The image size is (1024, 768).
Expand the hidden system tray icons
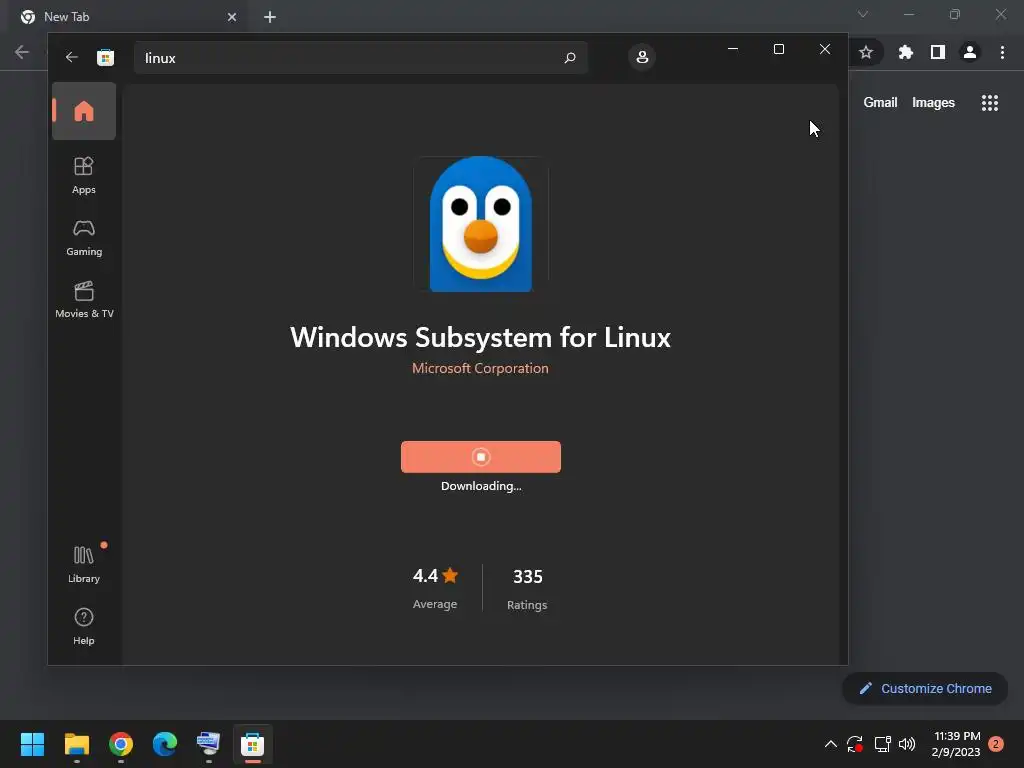831,744
